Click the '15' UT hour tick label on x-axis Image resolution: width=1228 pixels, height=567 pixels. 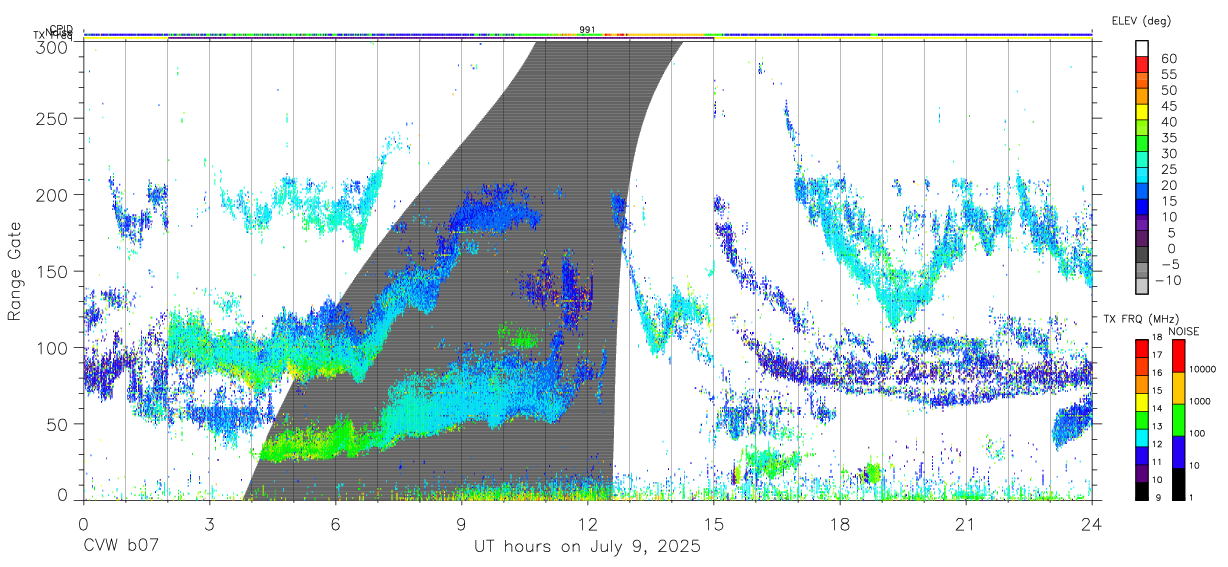tap(714, 525)
